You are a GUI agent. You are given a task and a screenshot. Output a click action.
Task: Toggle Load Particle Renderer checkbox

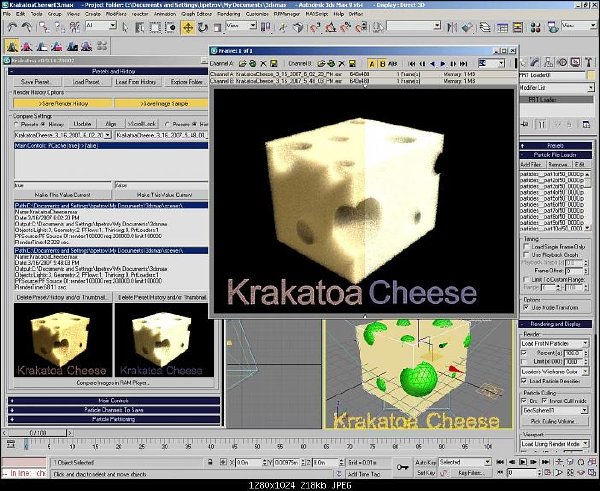tap(524, 381)
